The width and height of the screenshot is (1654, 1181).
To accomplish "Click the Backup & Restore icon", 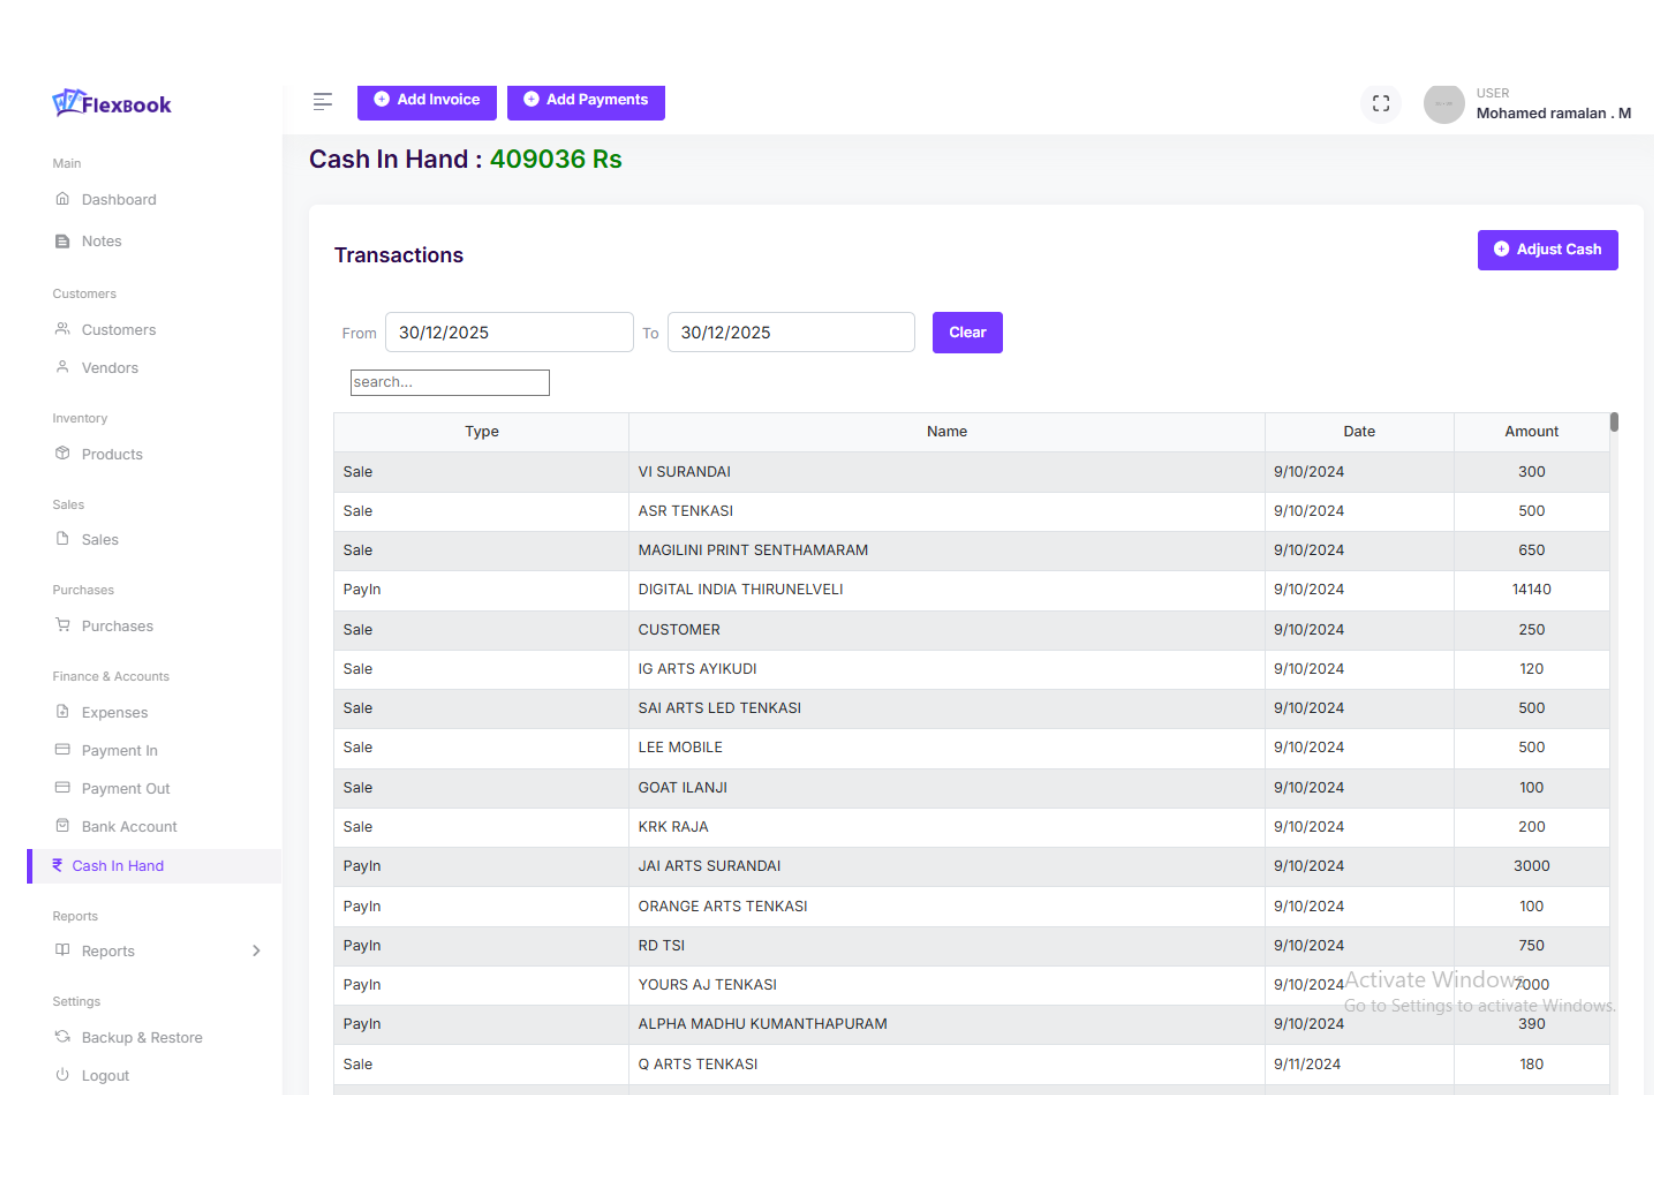I will [x=62, y=1037].
